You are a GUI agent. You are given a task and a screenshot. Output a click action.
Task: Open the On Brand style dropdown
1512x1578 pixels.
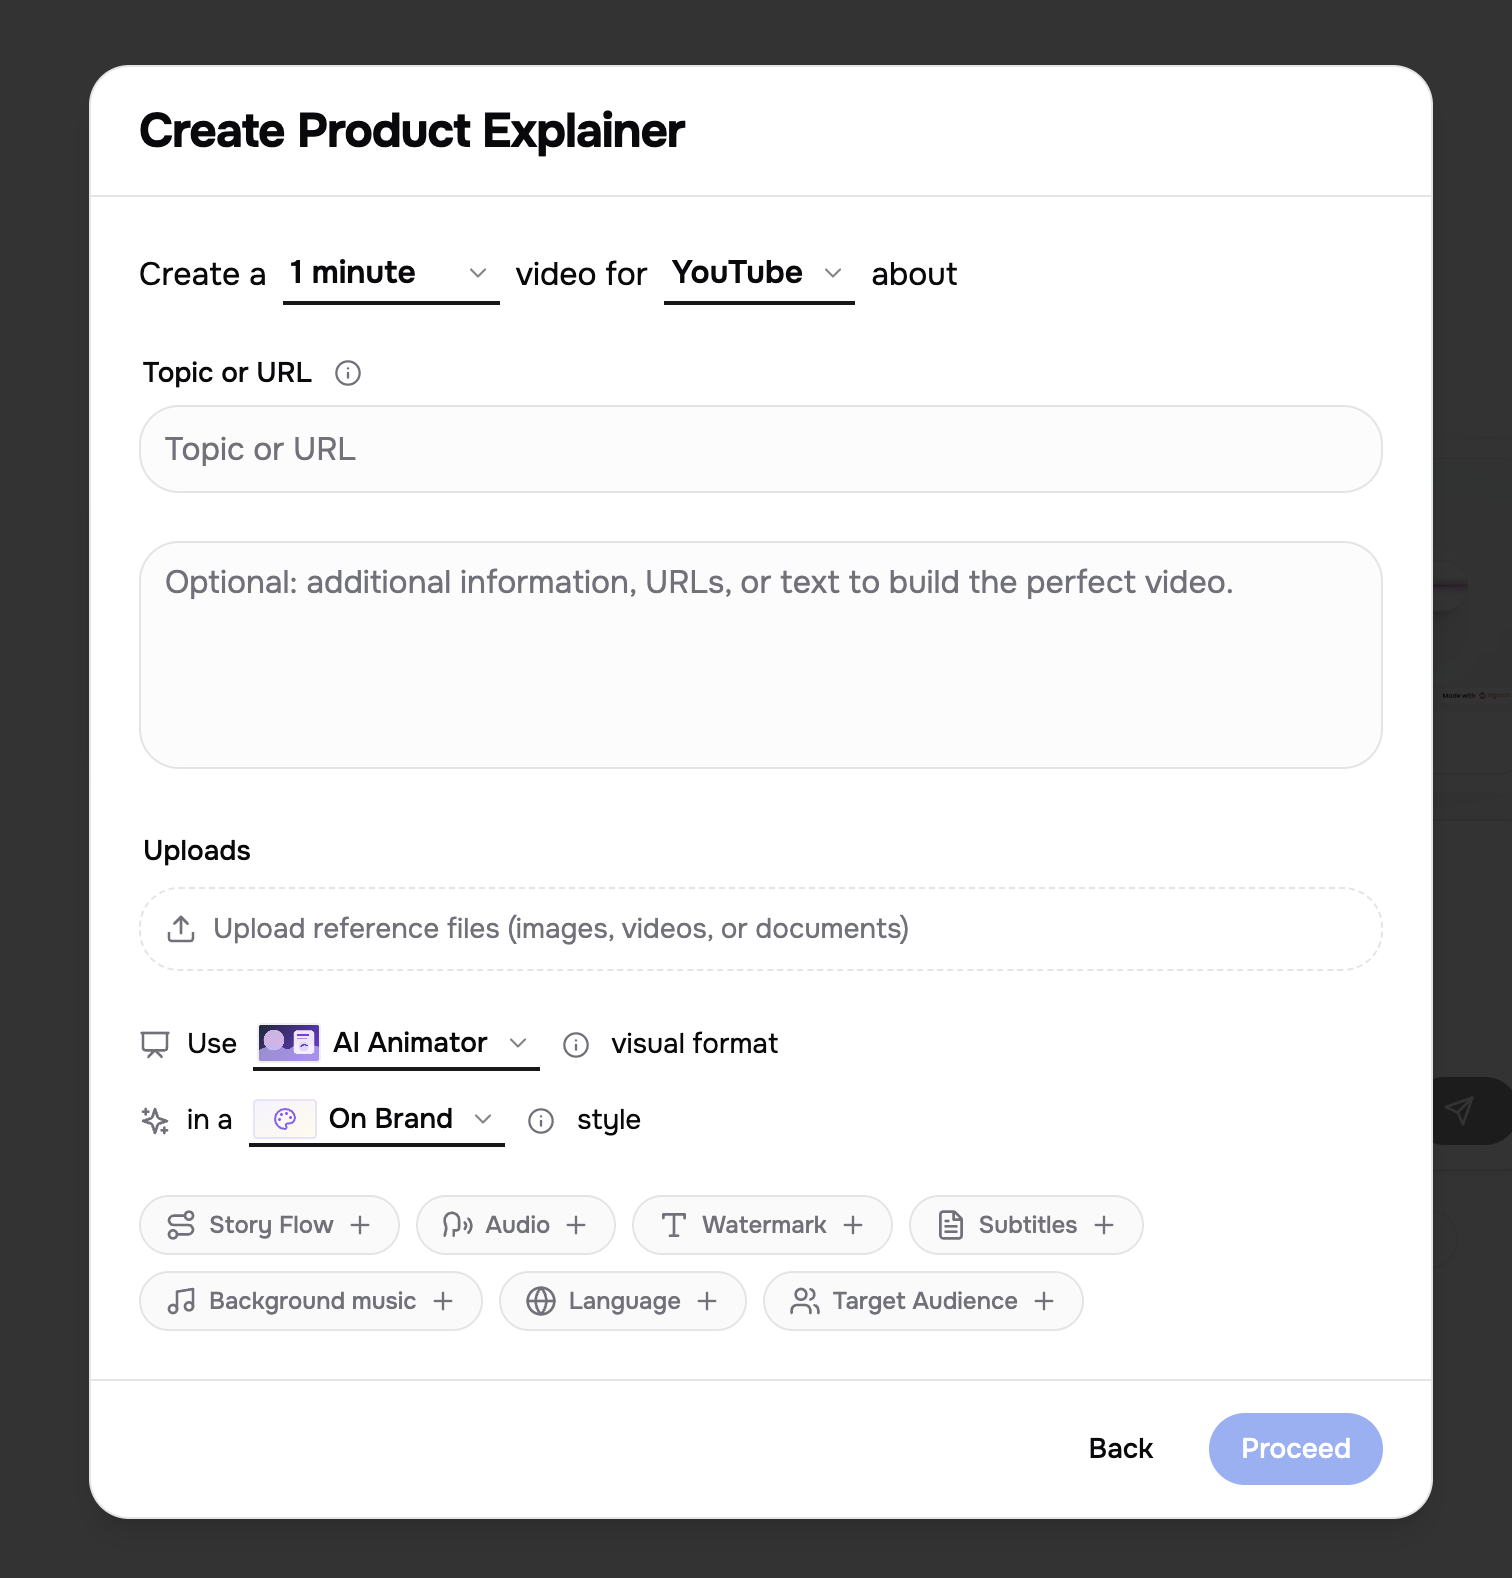tap(377, 1119)
